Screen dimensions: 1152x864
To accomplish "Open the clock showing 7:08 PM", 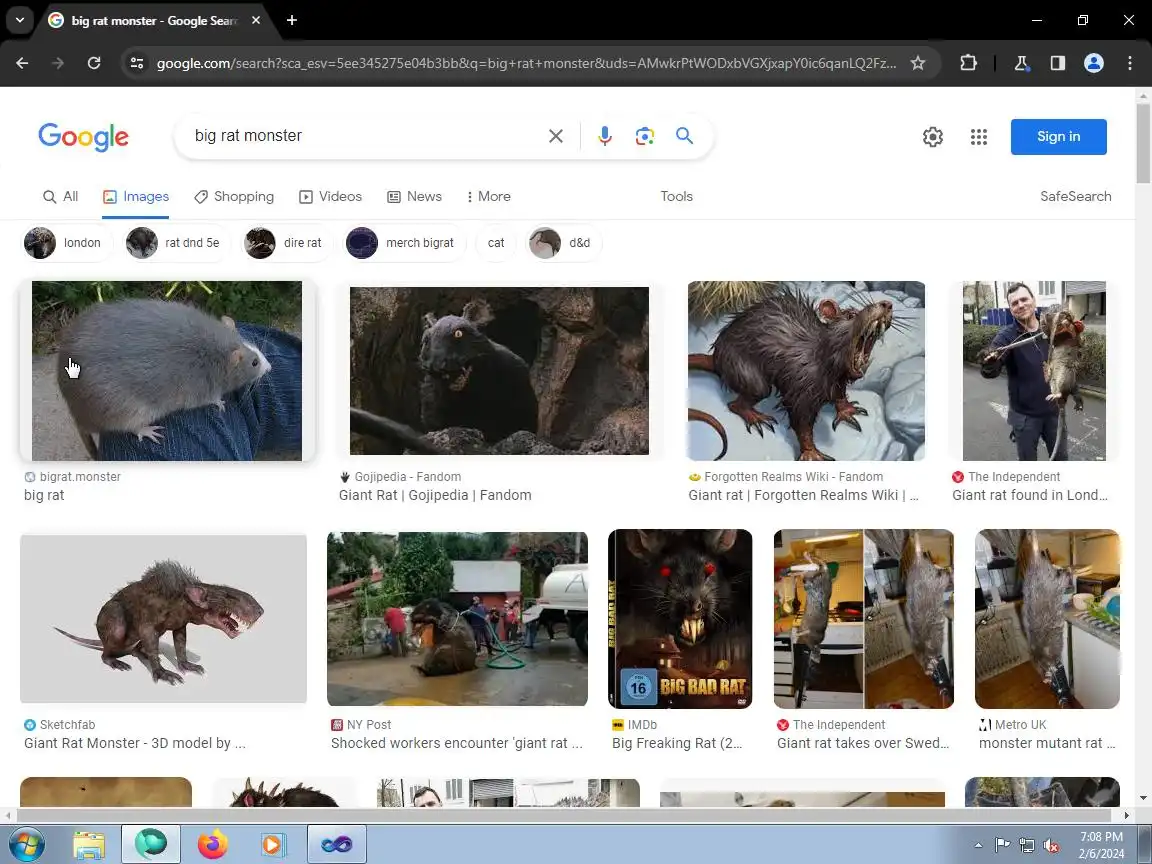I will coord(1102,845).
